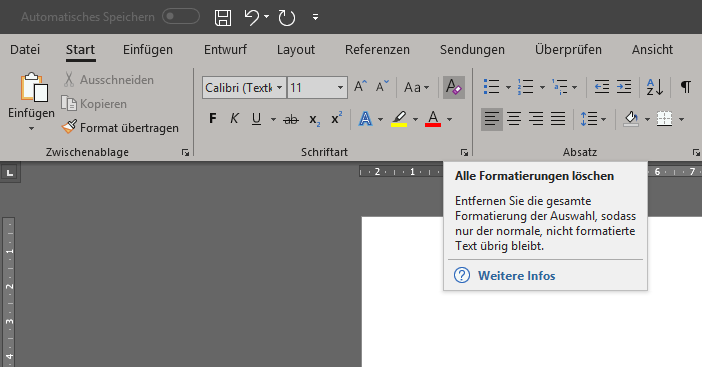Apply bold with the F button
The width and height of the screenshot is (702, 367).
[213, 119]
